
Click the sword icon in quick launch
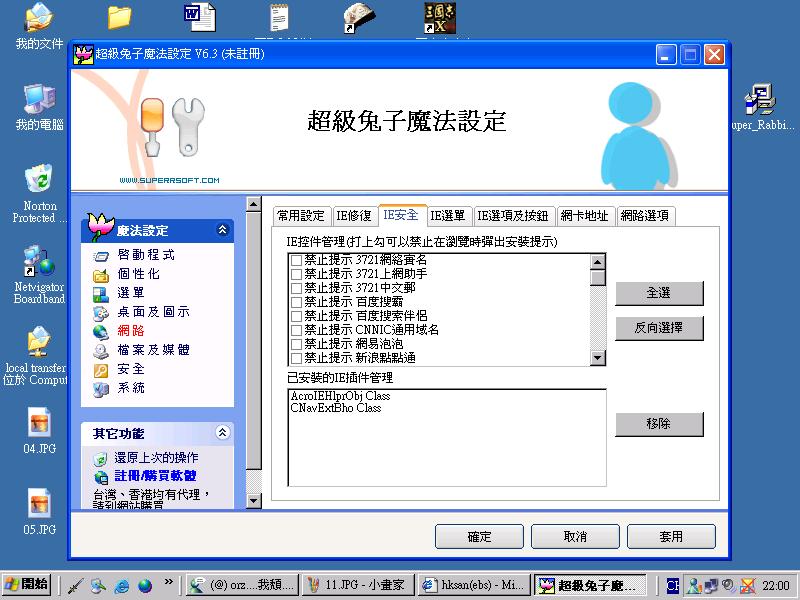tap(76, 586)
